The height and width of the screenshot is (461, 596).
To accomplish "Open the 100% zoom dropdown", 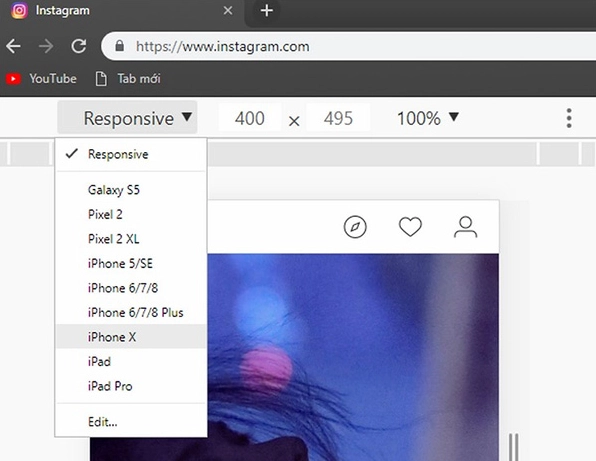I will coord(428,118).
